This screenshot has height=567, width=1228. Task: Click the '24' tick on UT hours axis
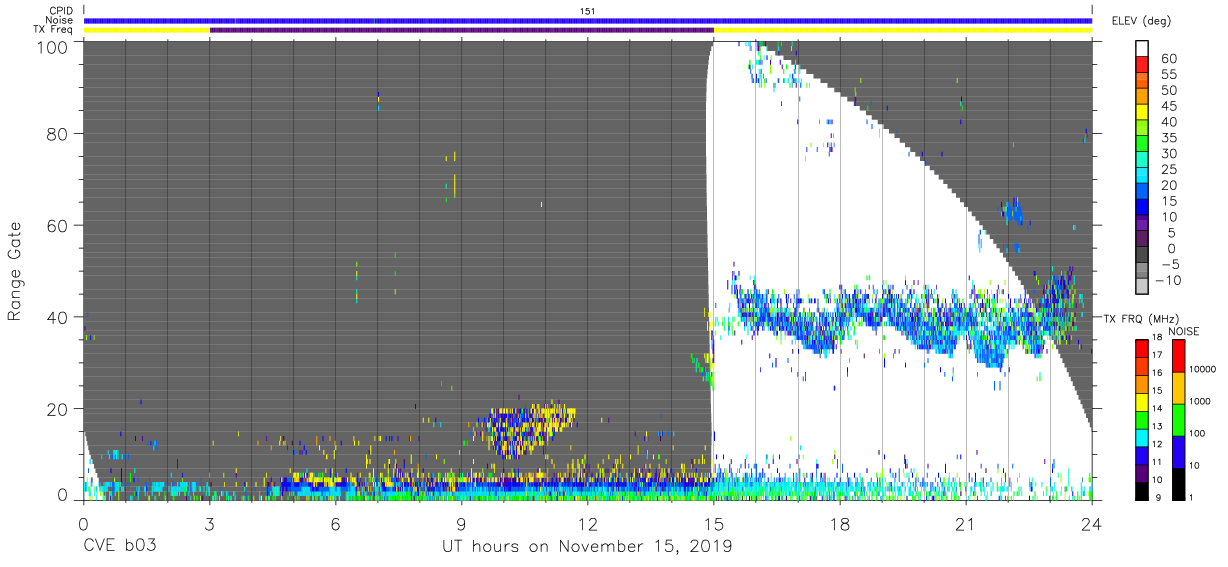[x=1092, y=522]
